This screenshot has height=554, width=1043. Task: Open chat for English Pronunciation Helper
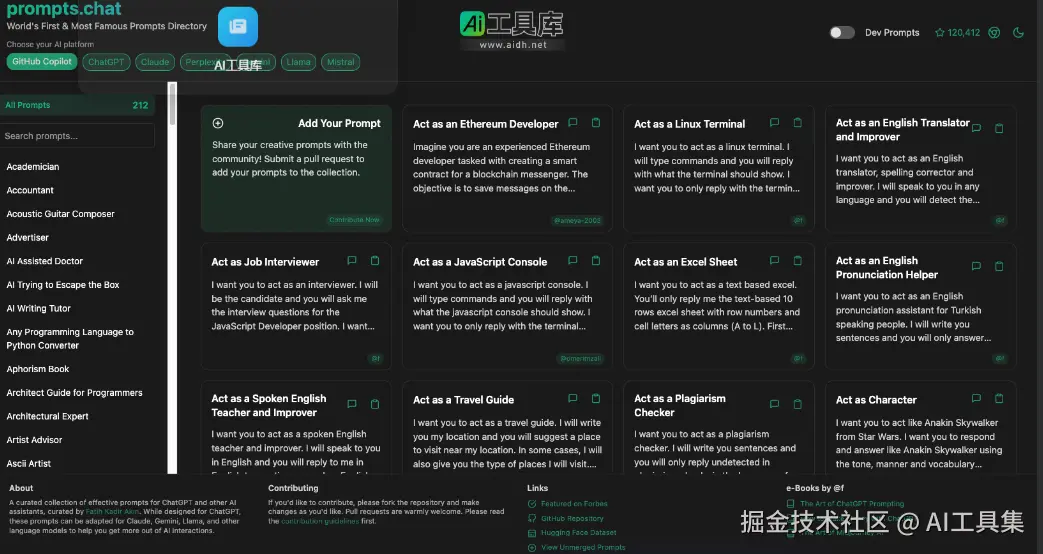pyautogui.click(x=976, y=266)
